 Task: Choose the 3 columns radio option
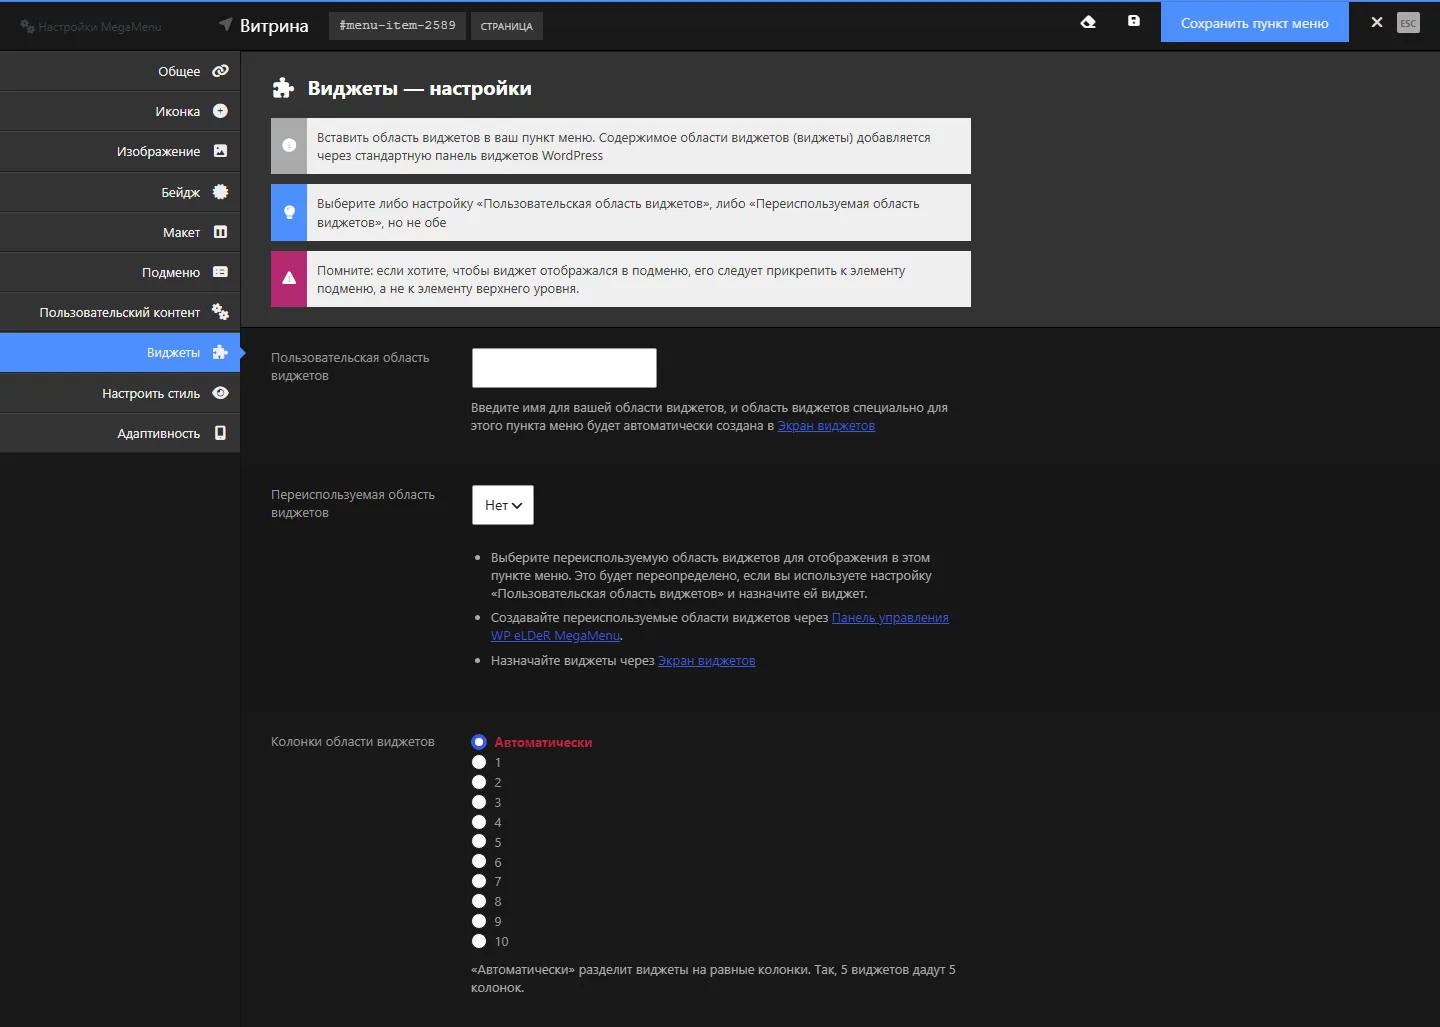479,802
